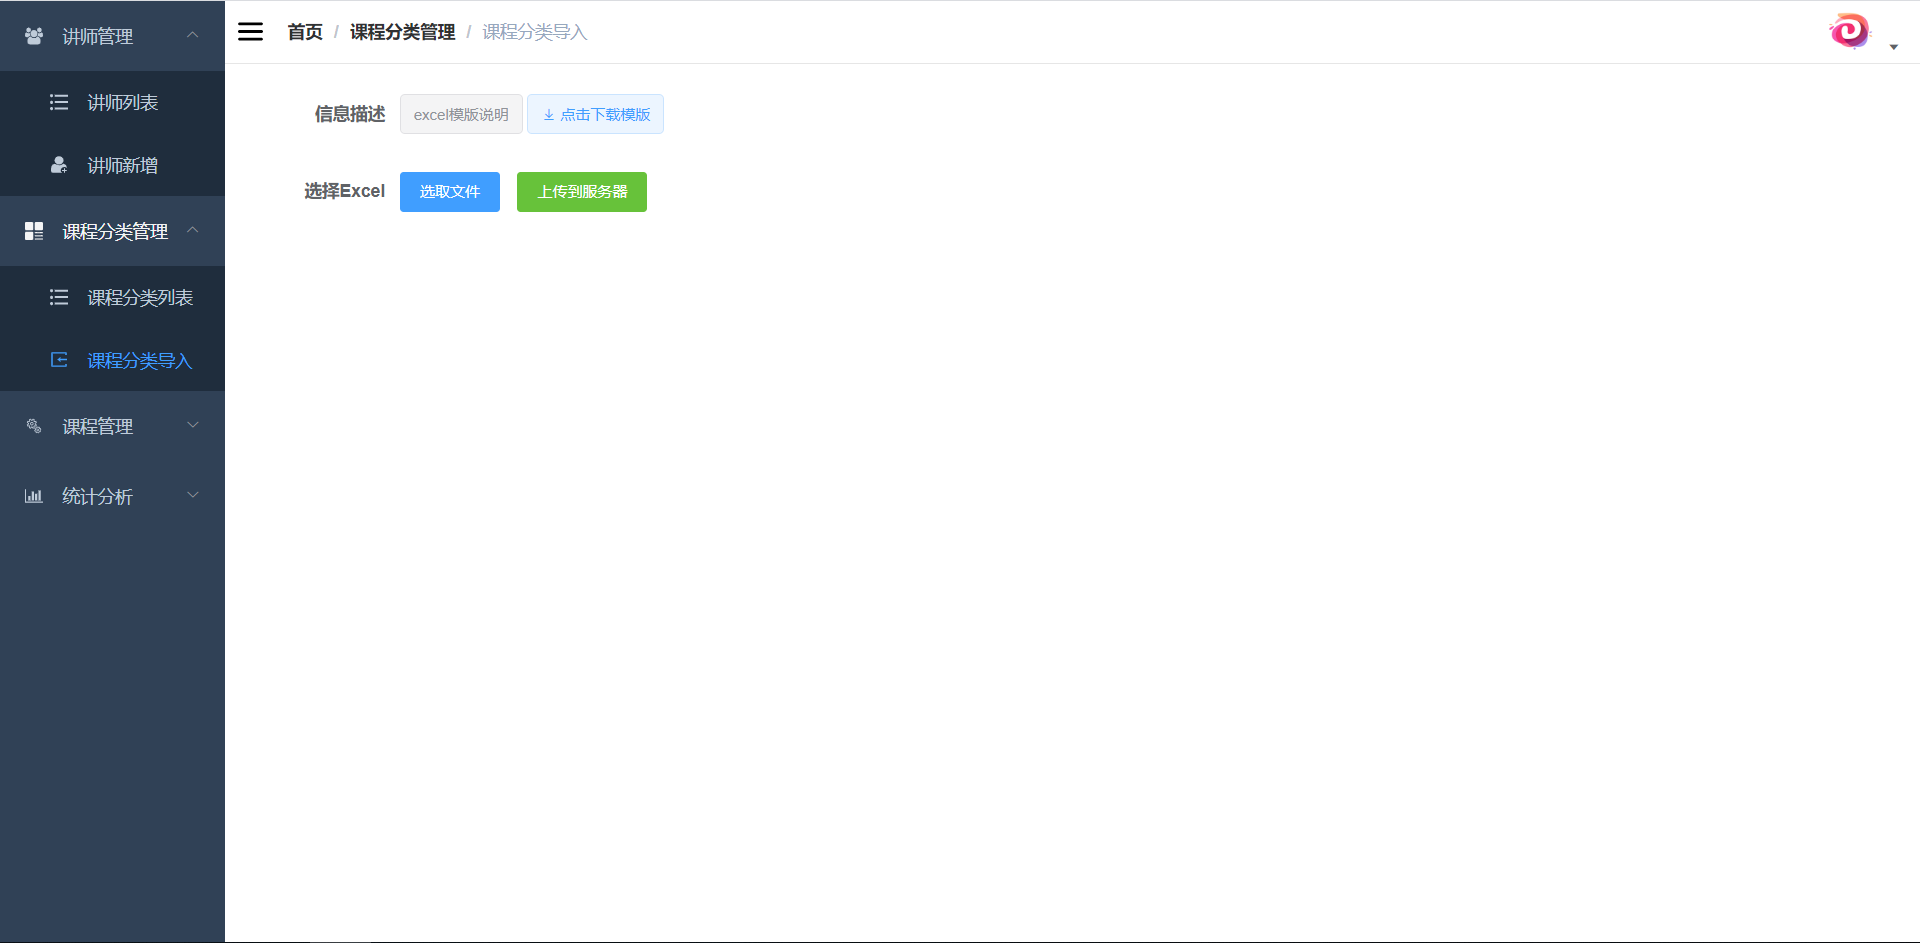
Task: Go to 首页 via breadcrumb
Action: point(305,32)
